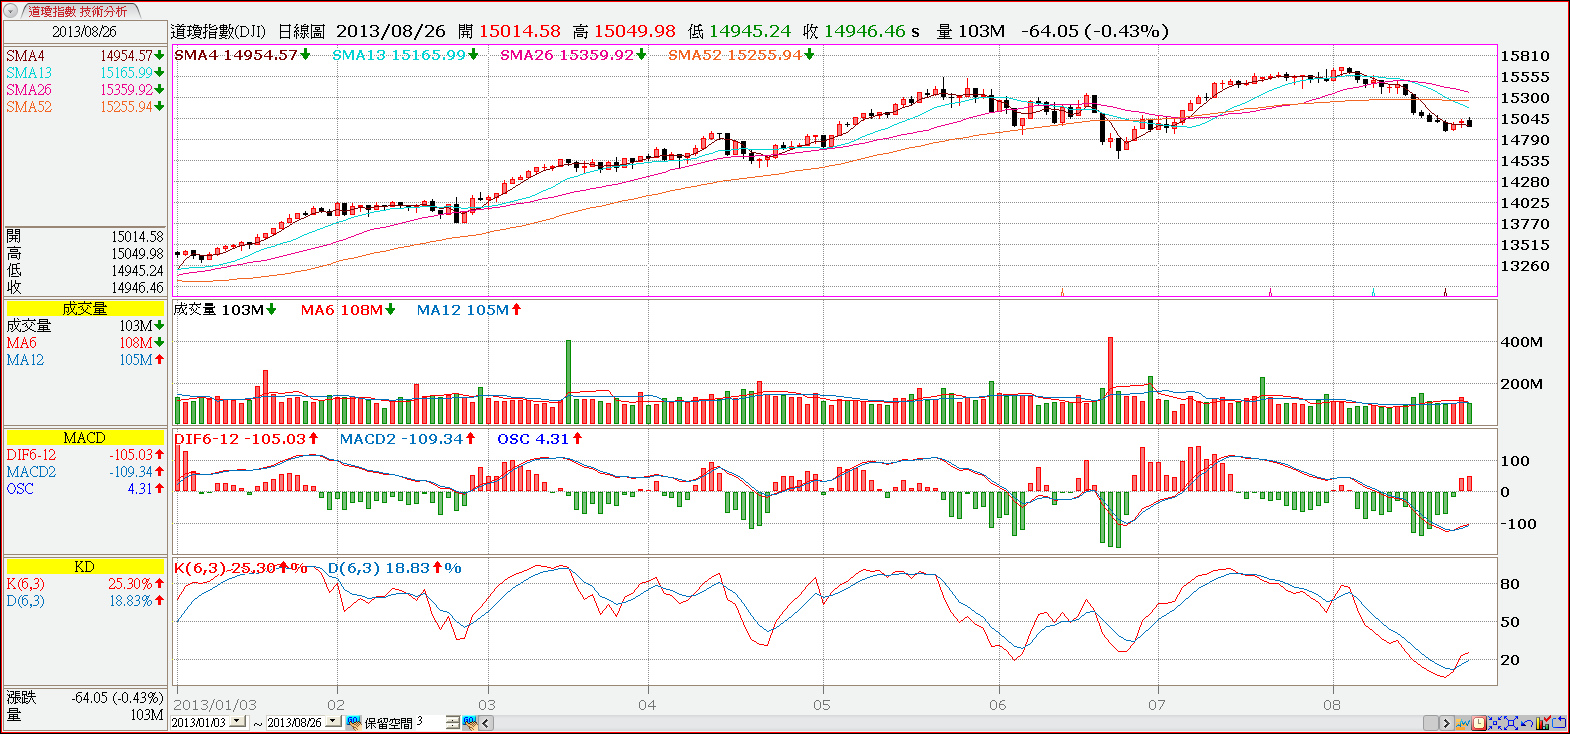This screenshot has width=1570, height=734.
Task: Click the 2013/01/03 label on time axis
Action: click(x=215, y=705)
